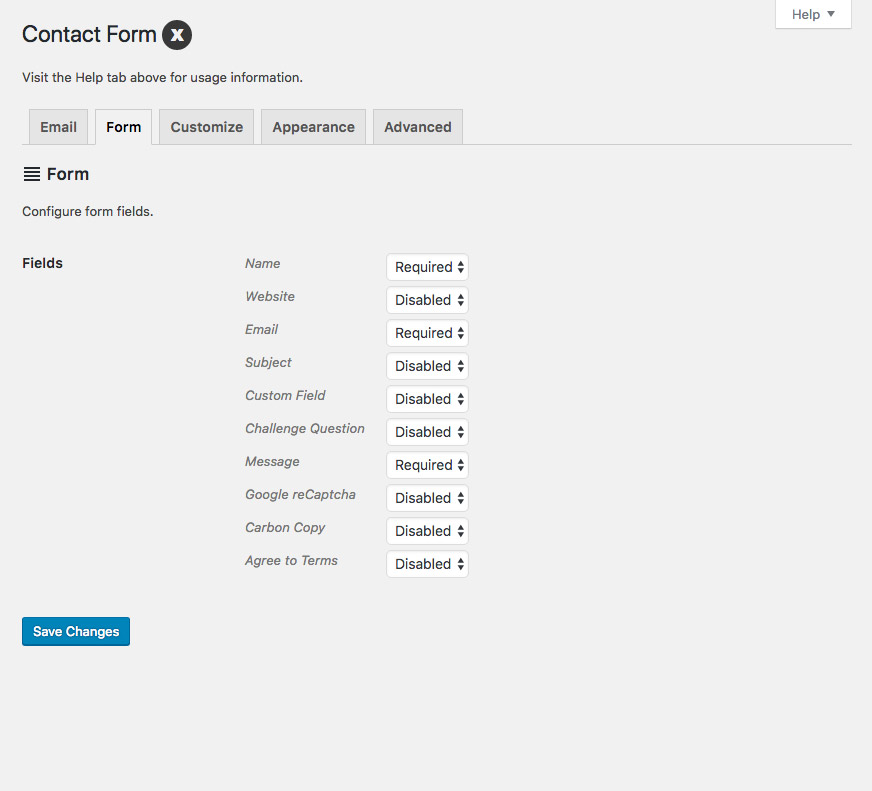
Task: Open the Customize tab
Action: coord(206,127)
